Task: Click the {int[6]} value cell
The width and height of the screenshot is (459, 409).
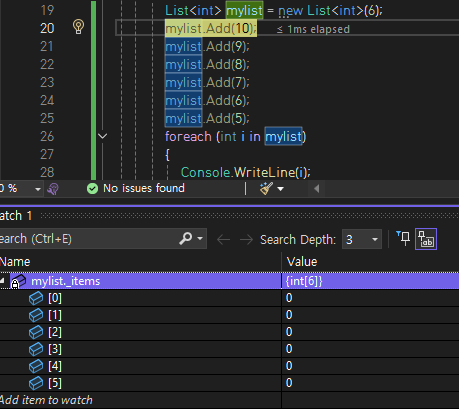Action: (x=304, y=281)
